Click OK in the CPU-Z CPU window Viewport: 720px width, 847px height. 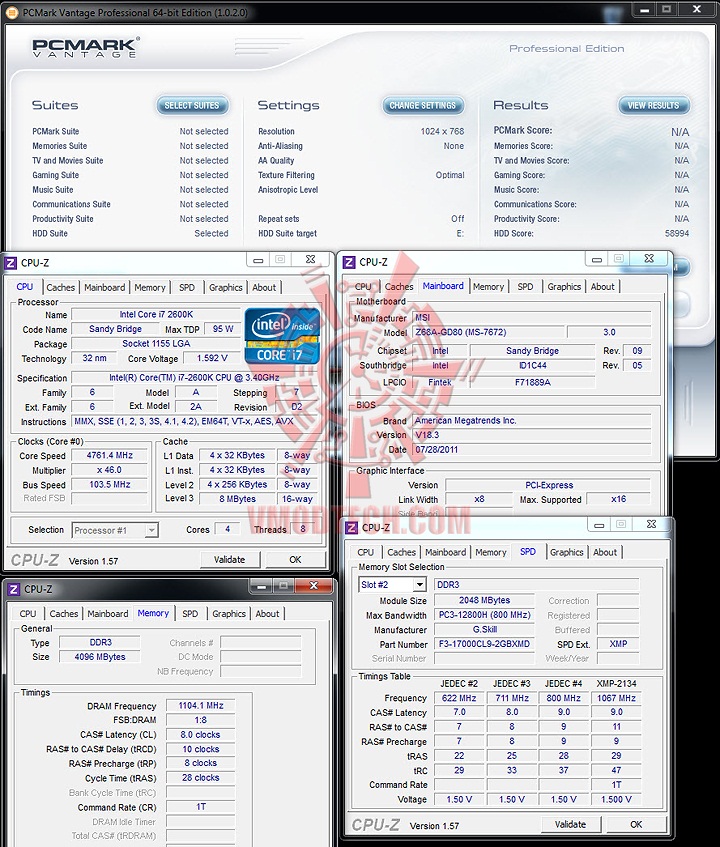point(295,560)
